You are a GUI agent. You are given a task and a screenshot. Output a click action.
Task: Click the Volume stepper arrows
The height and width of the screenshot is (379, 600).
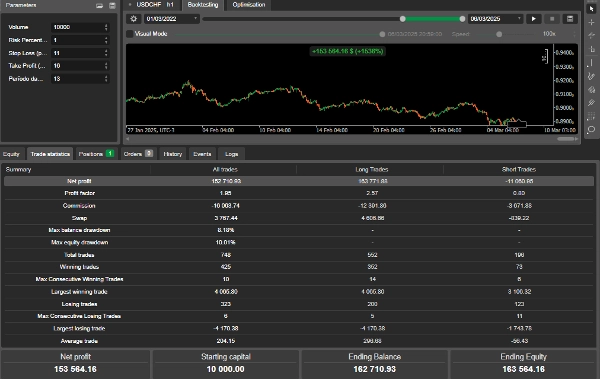(106, 27)
